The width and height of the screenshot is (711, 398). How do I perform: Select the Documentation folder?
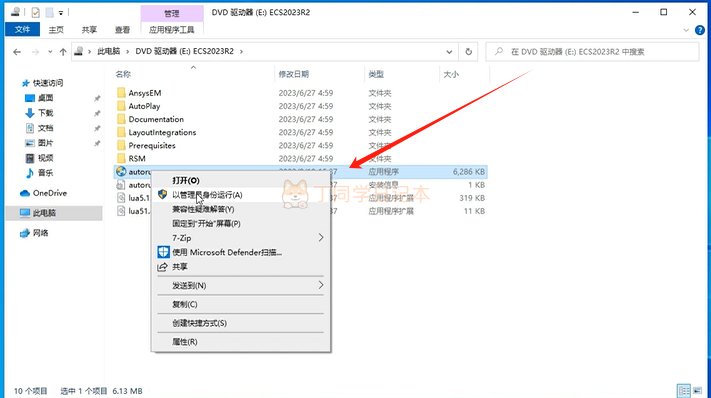pyautogui.click(x=156, y=119)
